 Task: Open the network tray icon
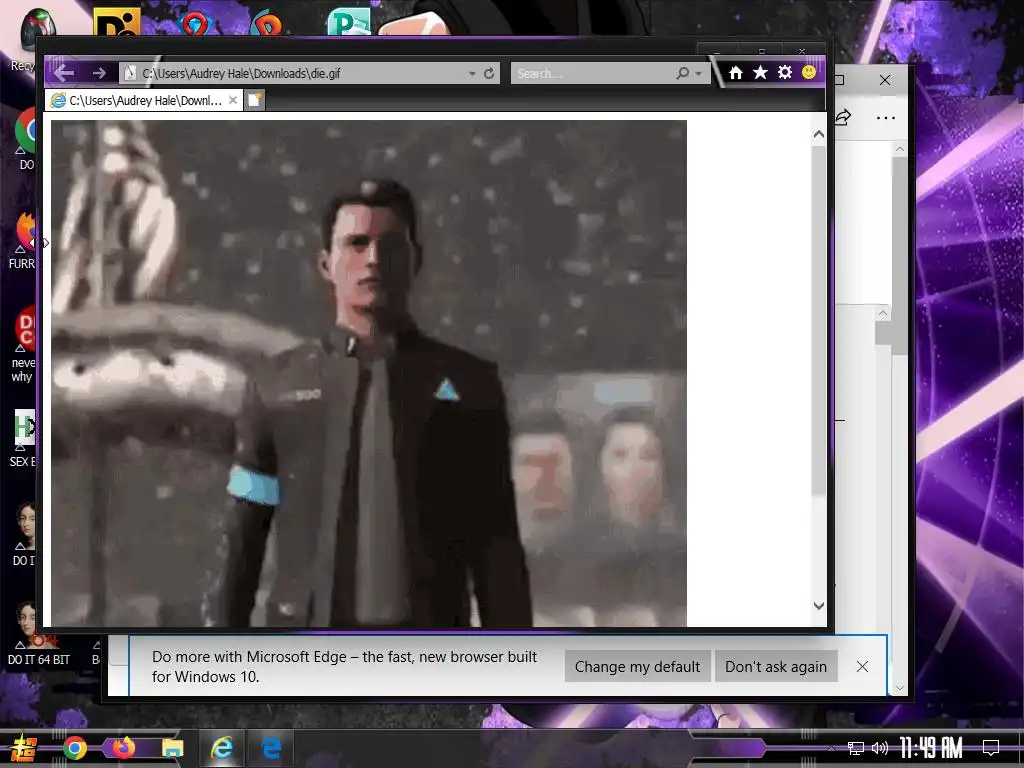coord(856,748)
